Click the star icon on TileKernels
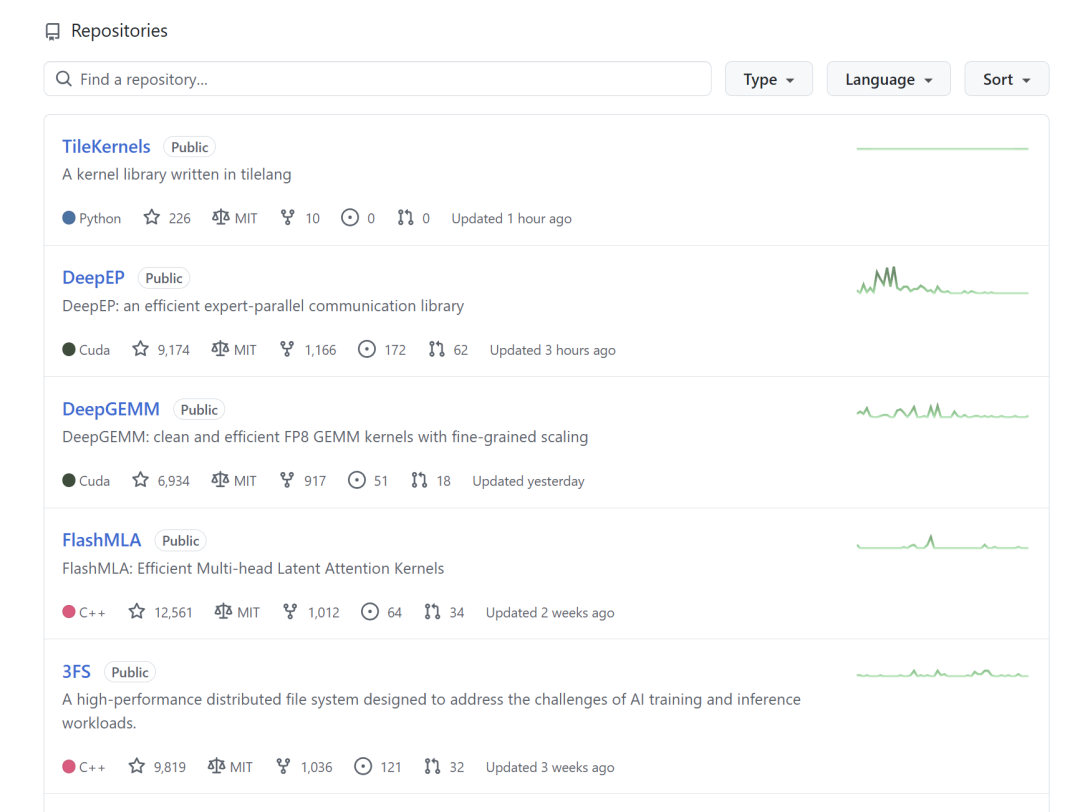Image resolution: width=1080 pixels, height=812 pixels. [x=152, y=218]
